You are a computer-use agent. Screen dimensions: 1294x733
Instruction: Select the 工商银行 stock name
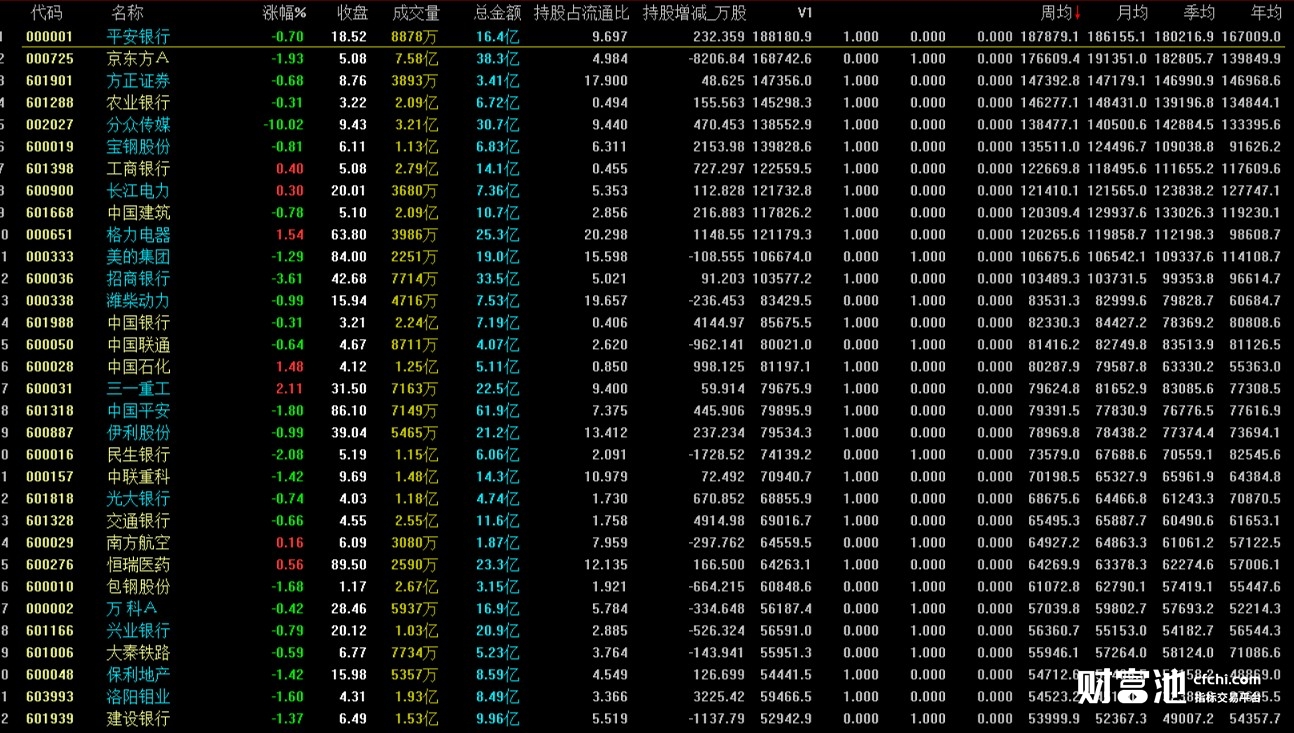(138, 169)
